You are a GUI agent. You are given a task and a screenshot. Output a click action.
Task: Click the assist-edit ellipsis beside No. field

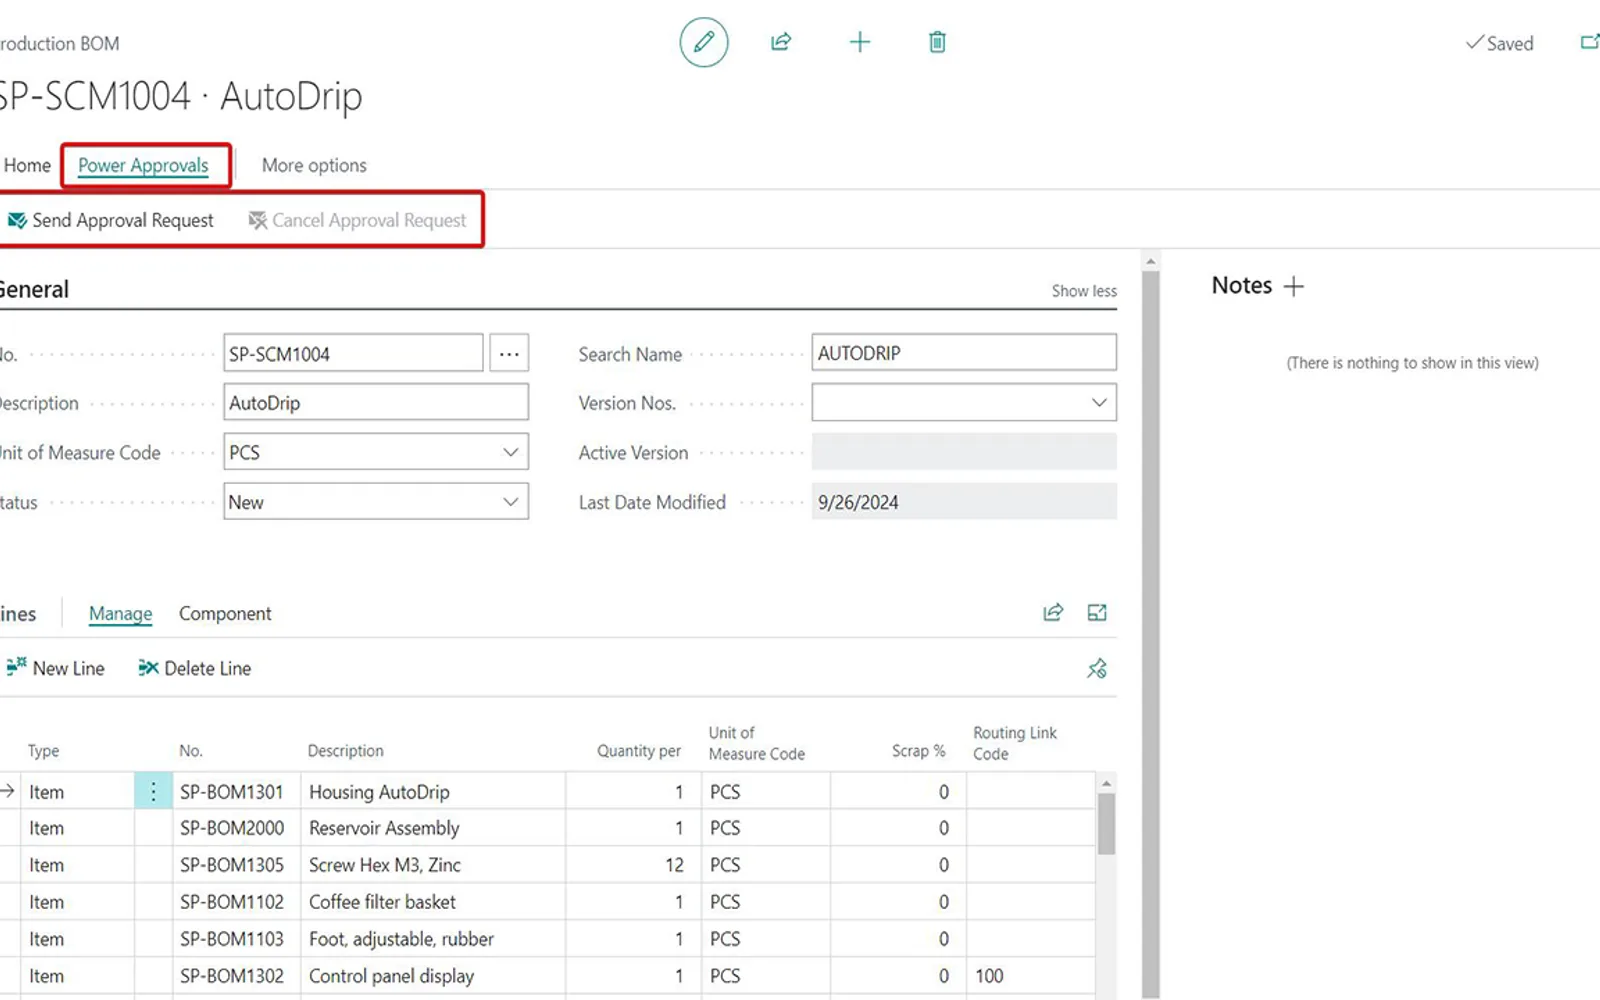coord(509,353)
